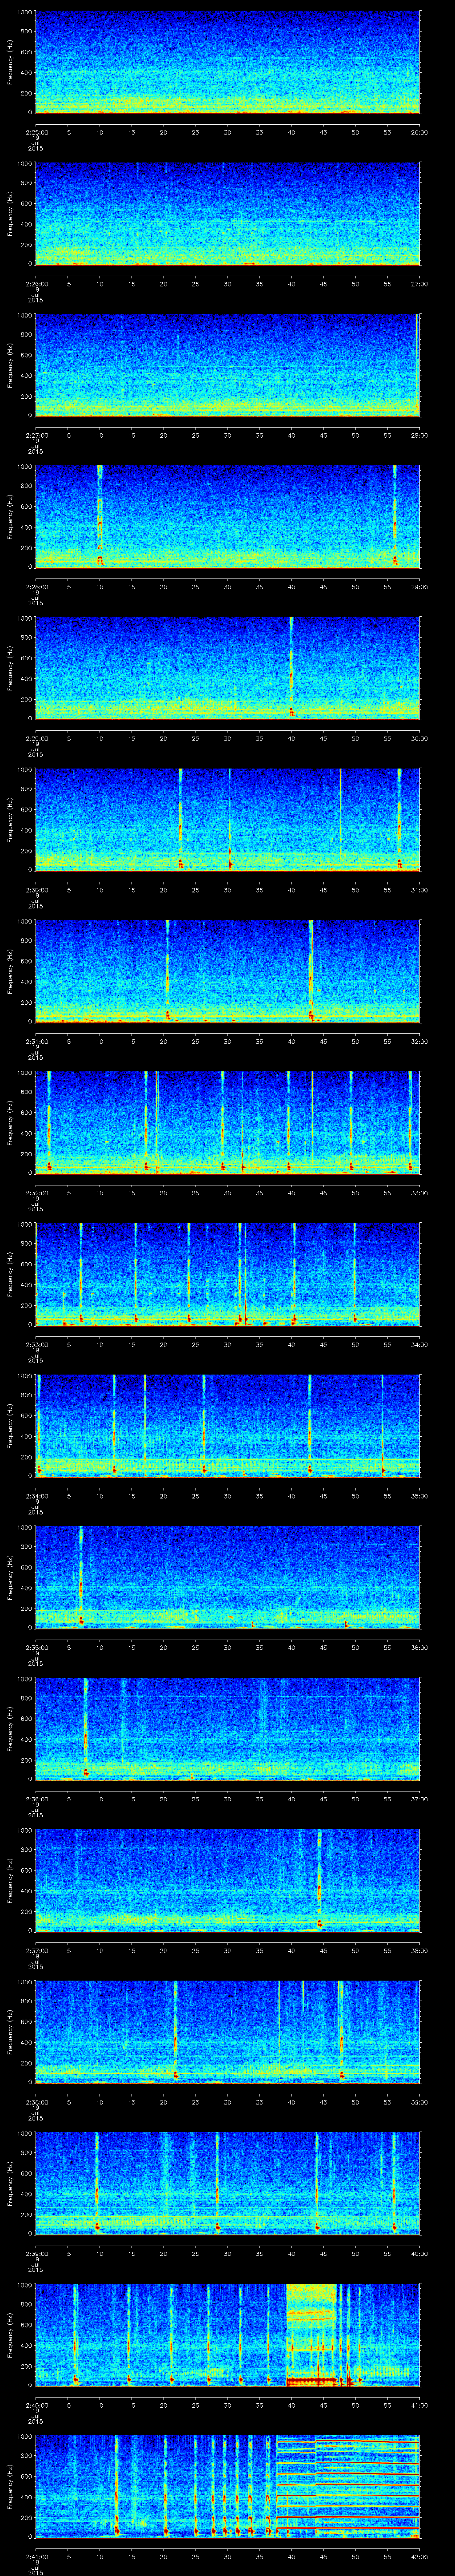455x2576 pixels.
Task: Click the spectrogram panel starting at 2:29:00
Action: pos(227,668)
